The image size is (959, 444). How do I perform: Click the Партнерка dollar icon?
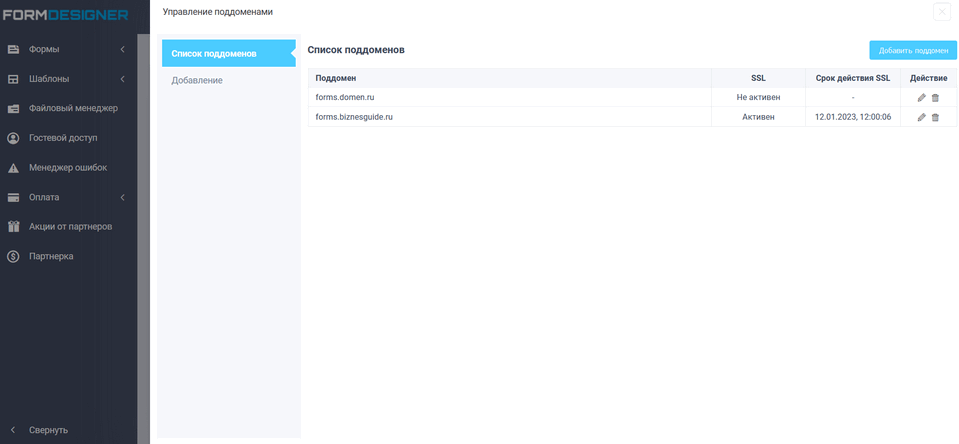point(14,256)
